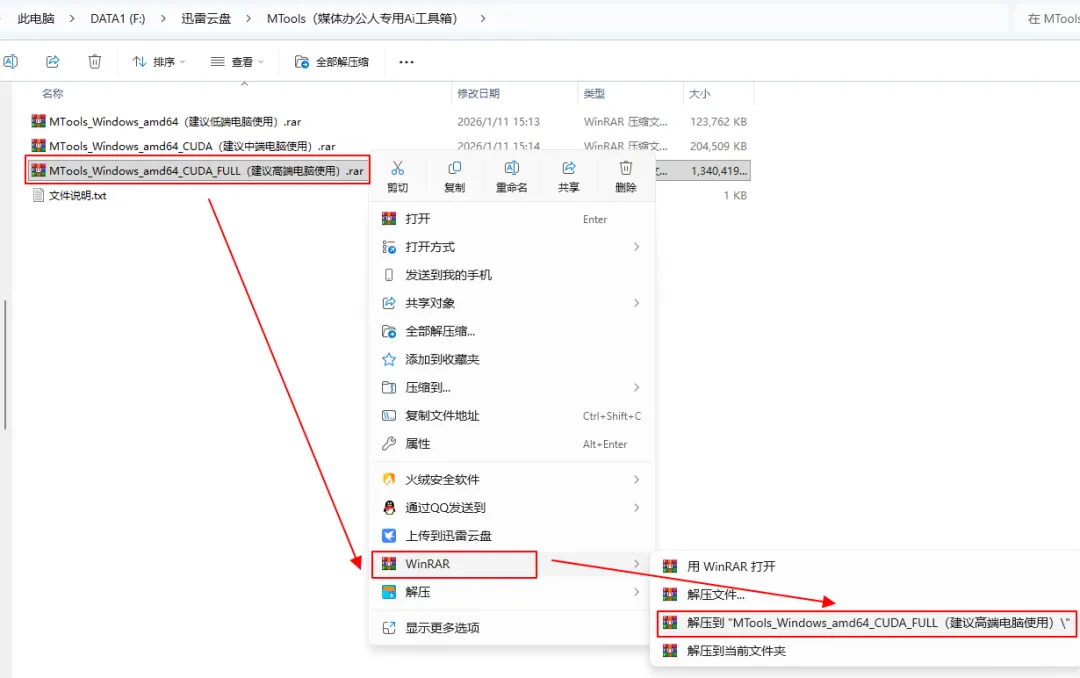
Task: Click the star icon for 添加到收藏夹
Action: (x=389, y=360)
